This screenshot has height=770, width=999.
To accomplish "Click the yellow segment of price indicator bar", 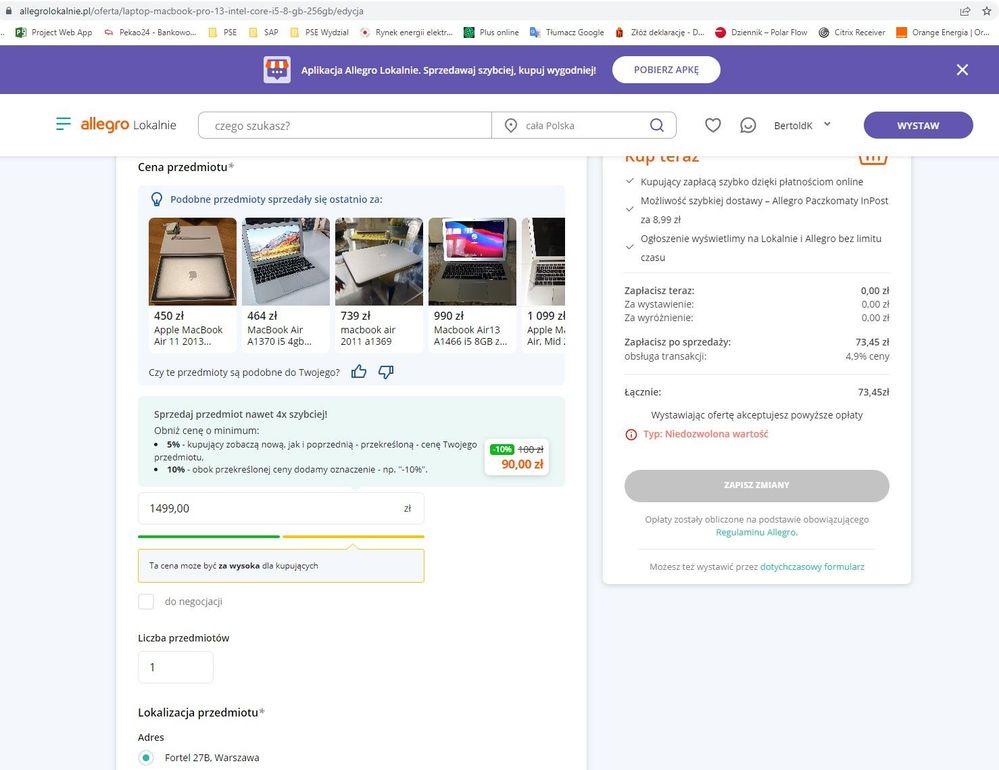I will [x=353, y=536].
